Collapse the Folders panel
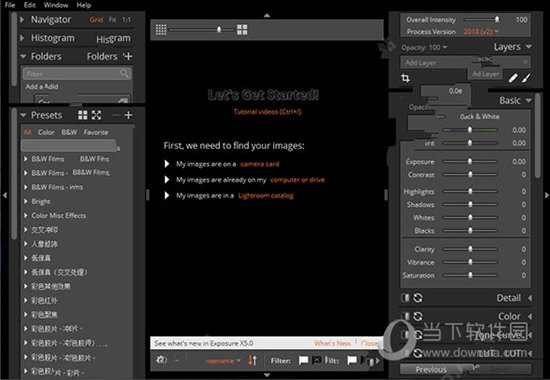Screen dimensions: 550x380 (x=23, y=56)
